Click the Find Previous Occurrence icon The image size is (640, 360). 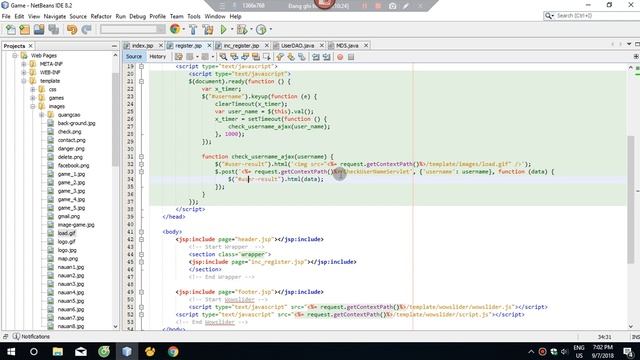[x=234, y=57]
